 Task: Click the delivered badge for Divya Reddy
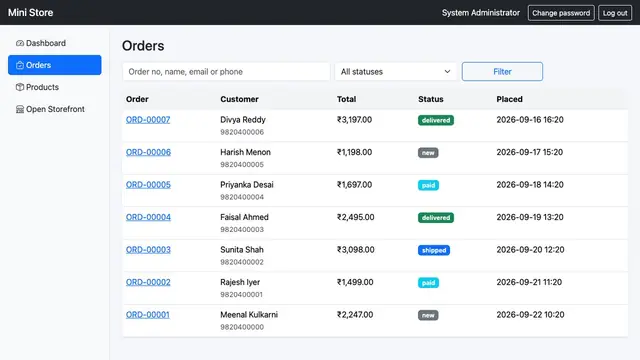(436, 120)
